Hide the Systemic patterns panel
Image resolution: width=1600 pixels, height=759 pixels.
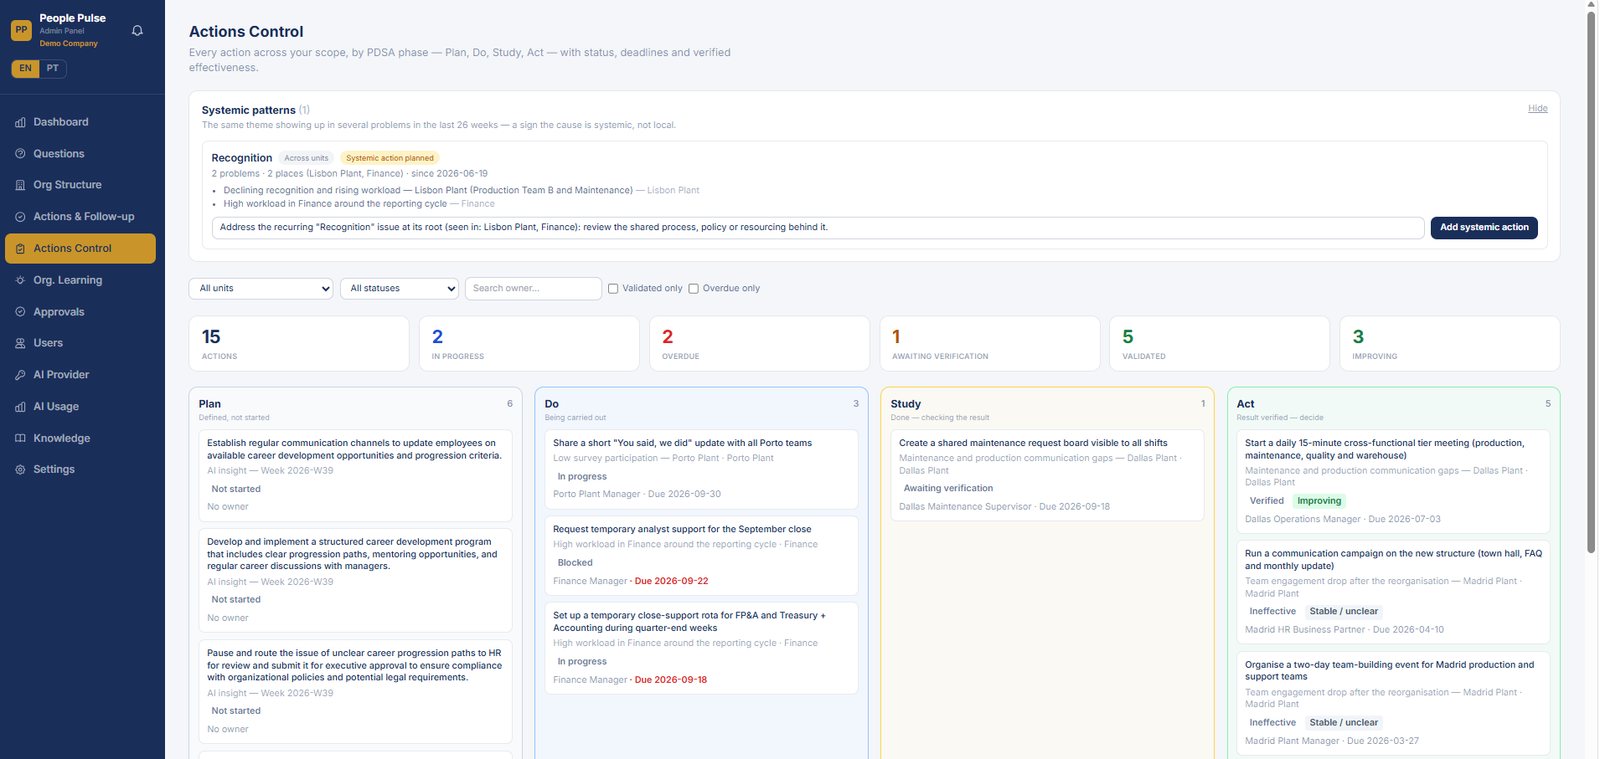click(1537, 108)
